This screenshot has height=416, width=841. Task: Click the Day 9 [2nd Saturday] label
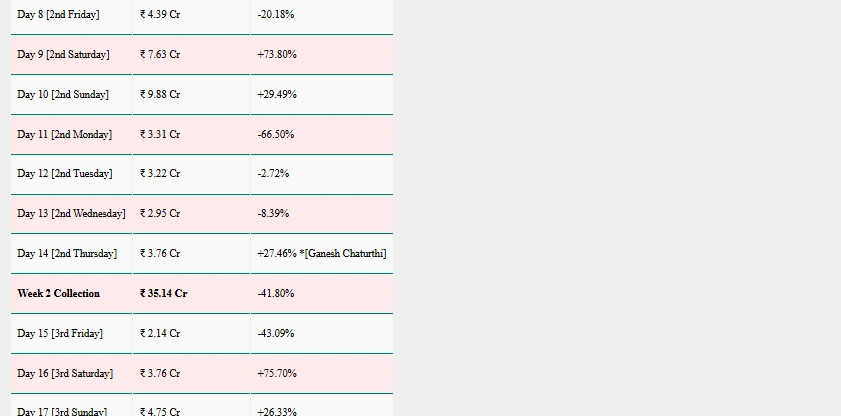point(63,54)
